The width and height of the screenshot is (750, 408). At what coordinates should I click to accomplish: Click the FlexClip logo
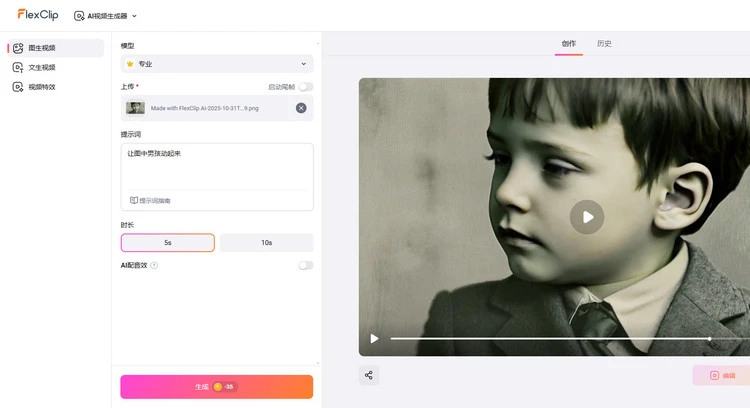[38, 15]
